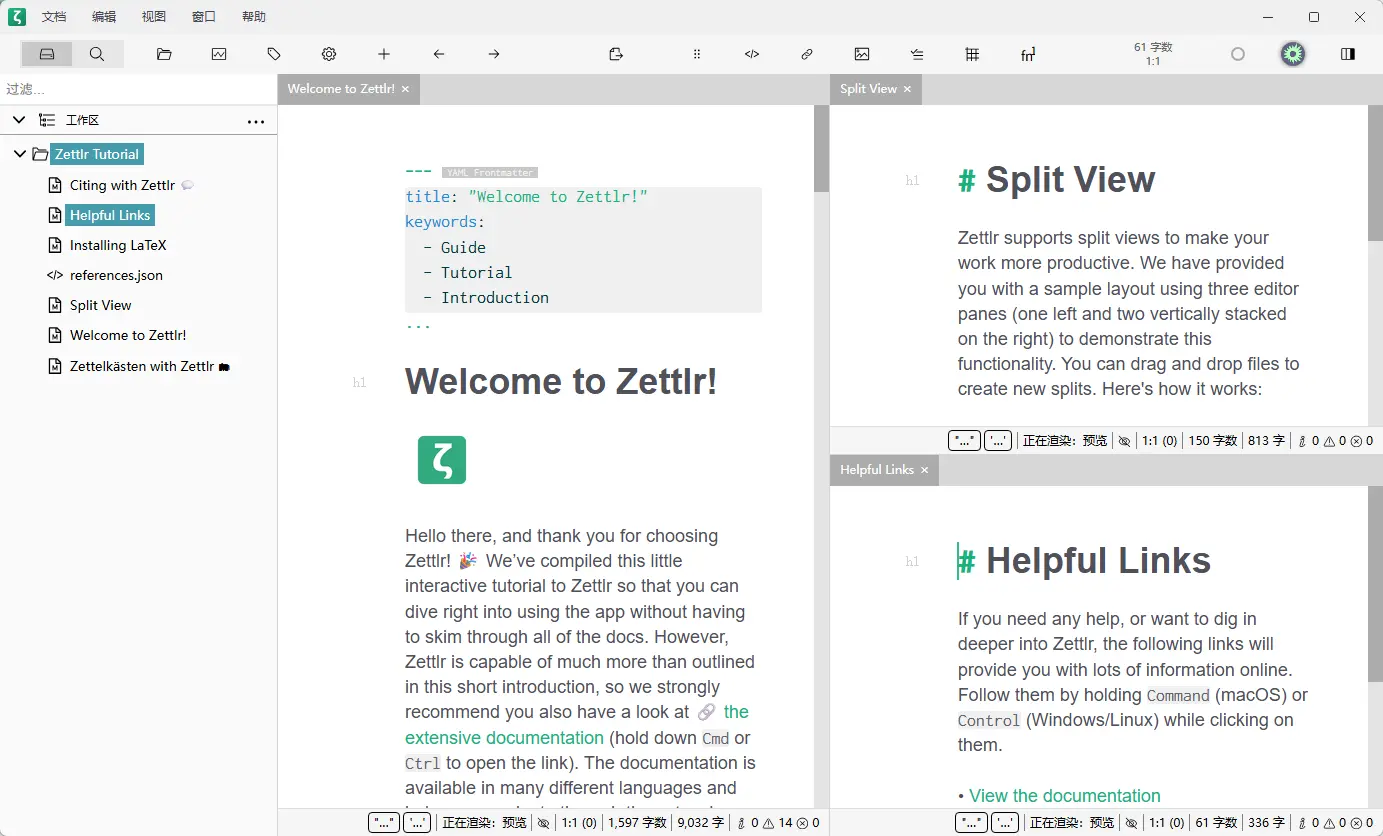The height and width of the screenshot is (836, 1383).
Task: Insert a table using the grid icon
Action: pos(972,54)
